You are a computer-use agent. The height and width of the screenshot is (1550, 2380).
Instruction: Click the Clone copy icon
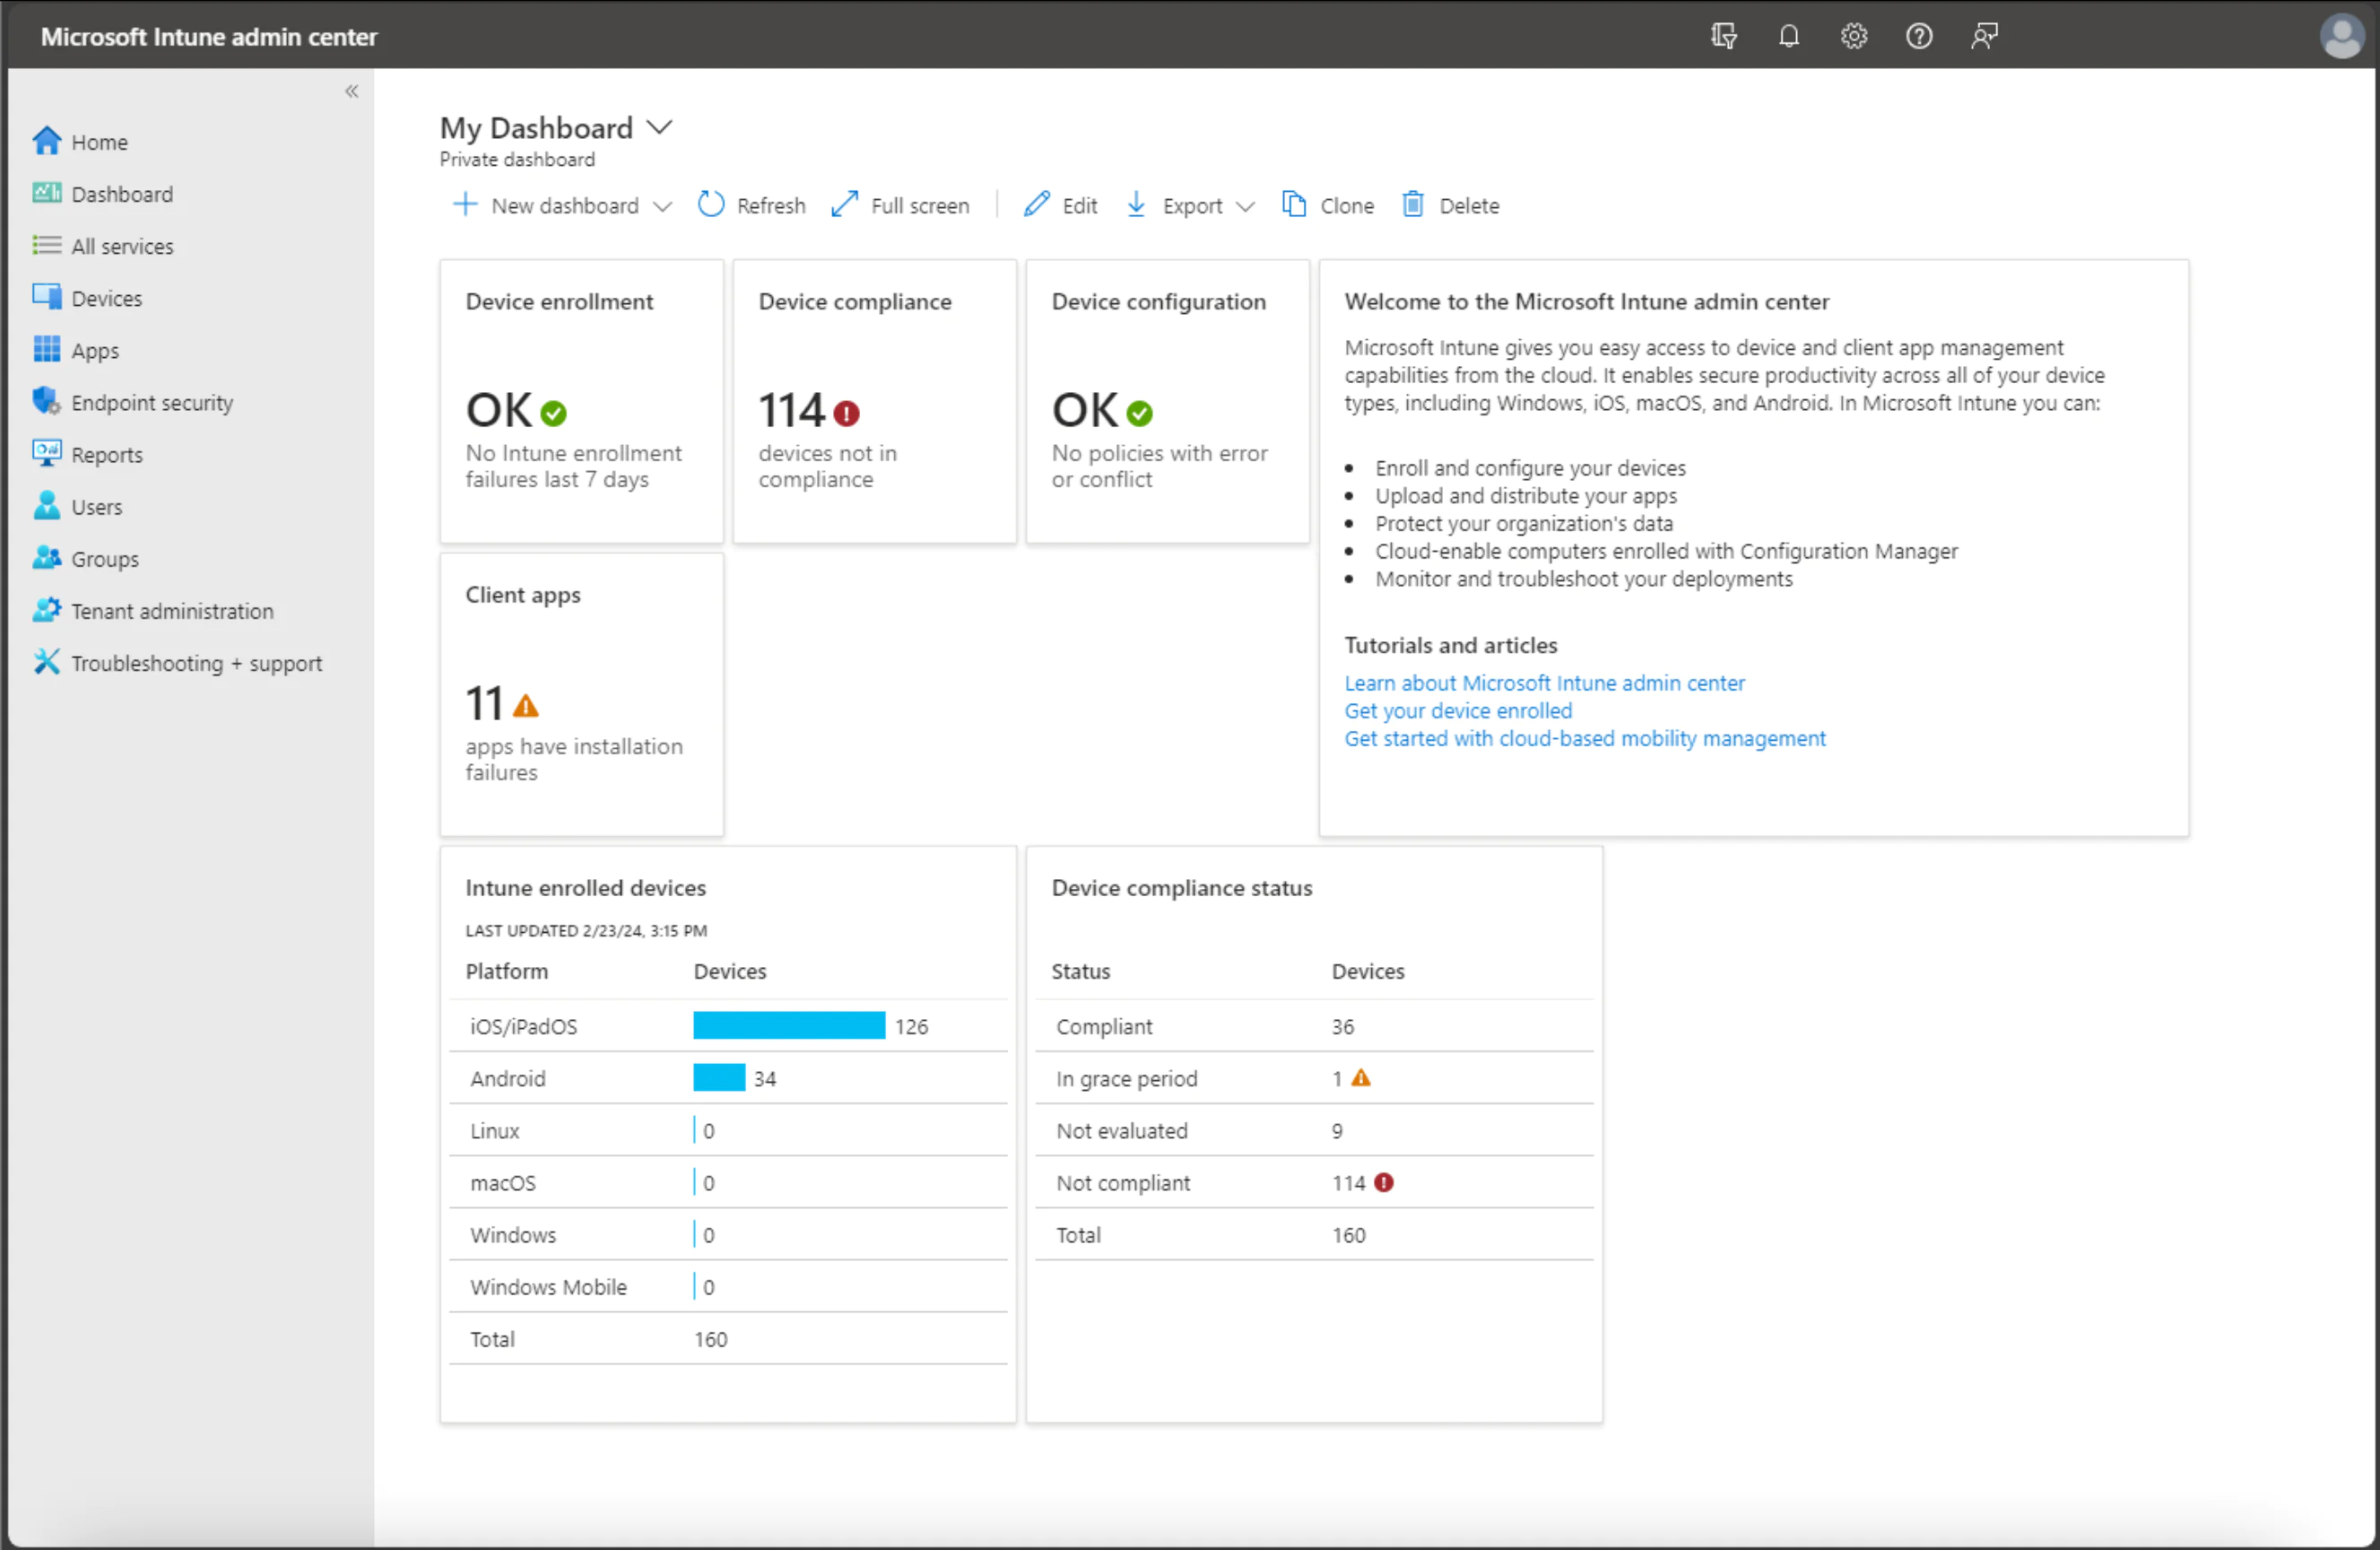[1294, 204]
